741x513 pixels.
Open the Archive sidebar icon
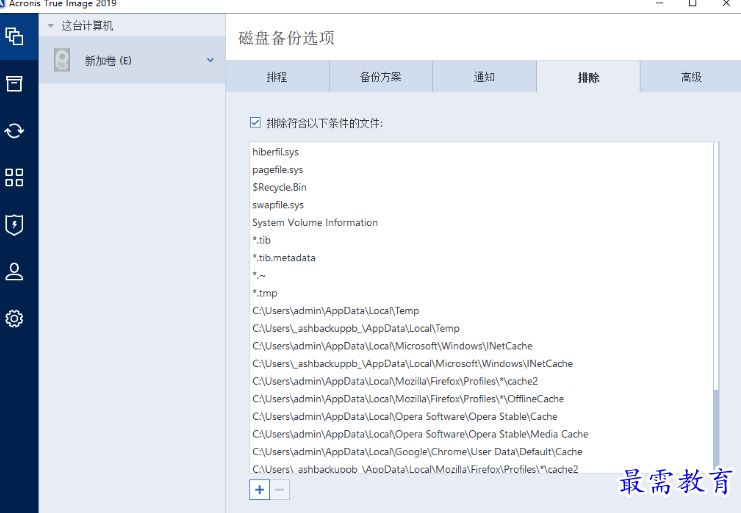coord(14,84)
